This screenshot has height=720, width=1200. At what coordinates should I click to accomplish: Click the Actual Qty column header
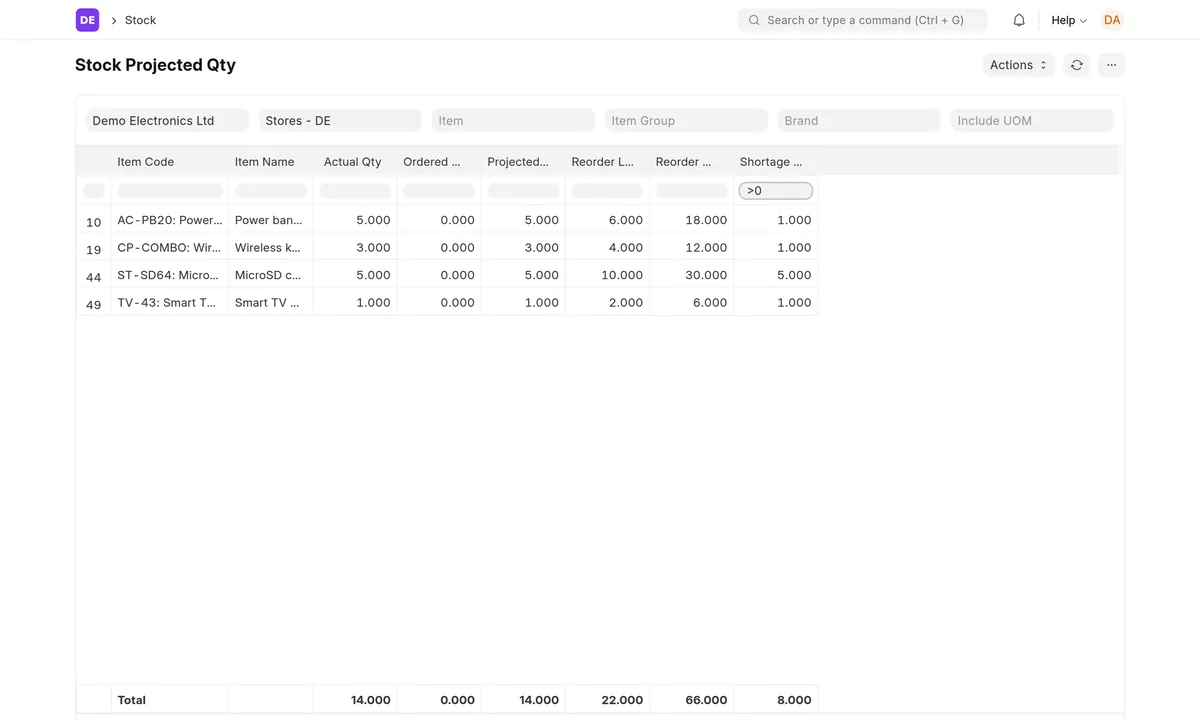[353, 162]
